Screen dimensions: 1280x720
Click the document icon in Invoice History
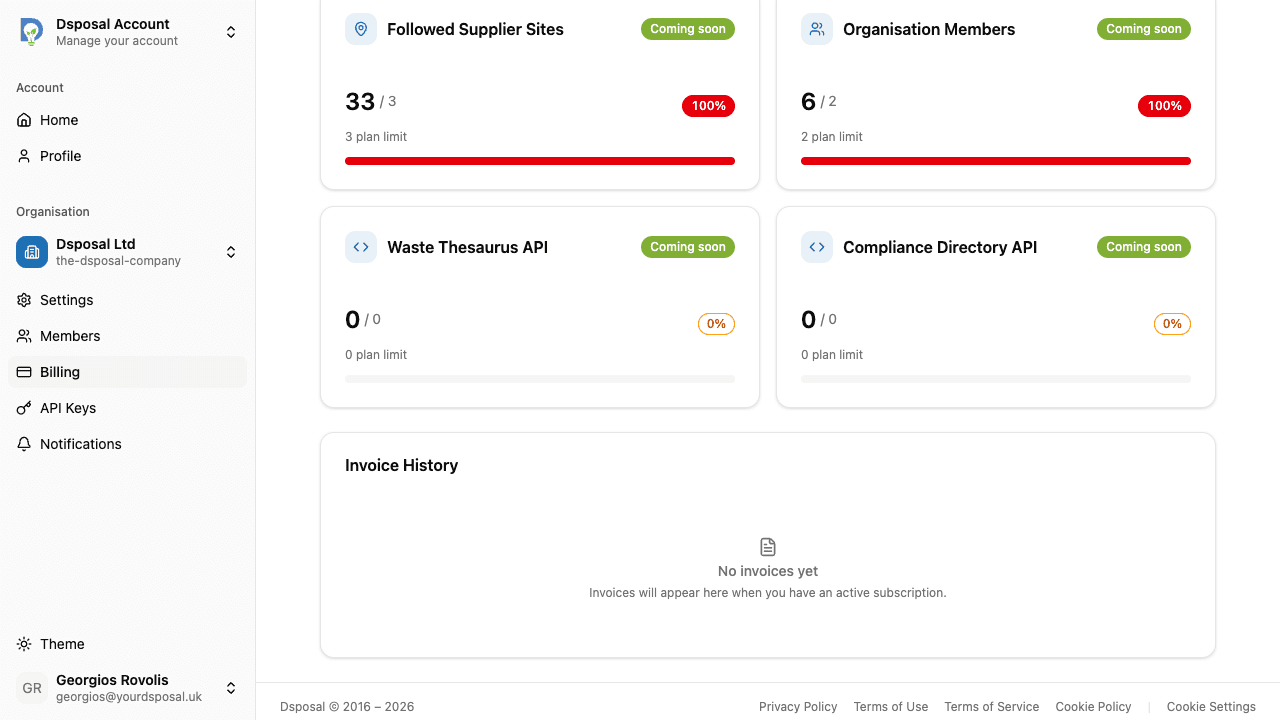pyautogui.click(x=767, y=547)
